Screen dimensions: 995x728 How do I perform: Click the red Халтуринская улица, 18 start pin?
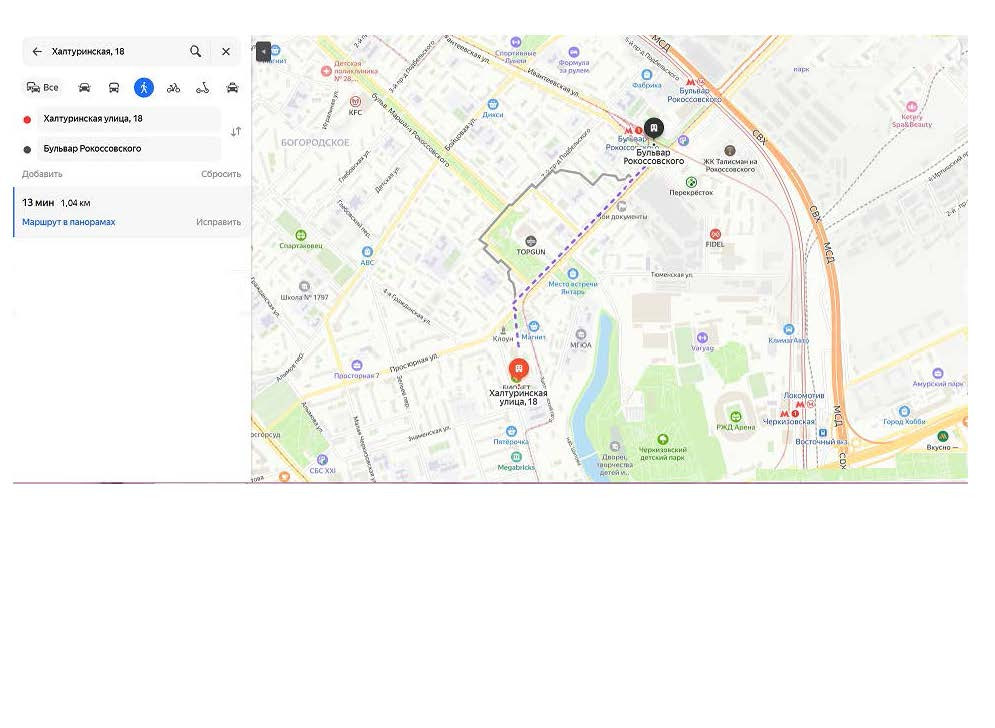click(518, 369)
